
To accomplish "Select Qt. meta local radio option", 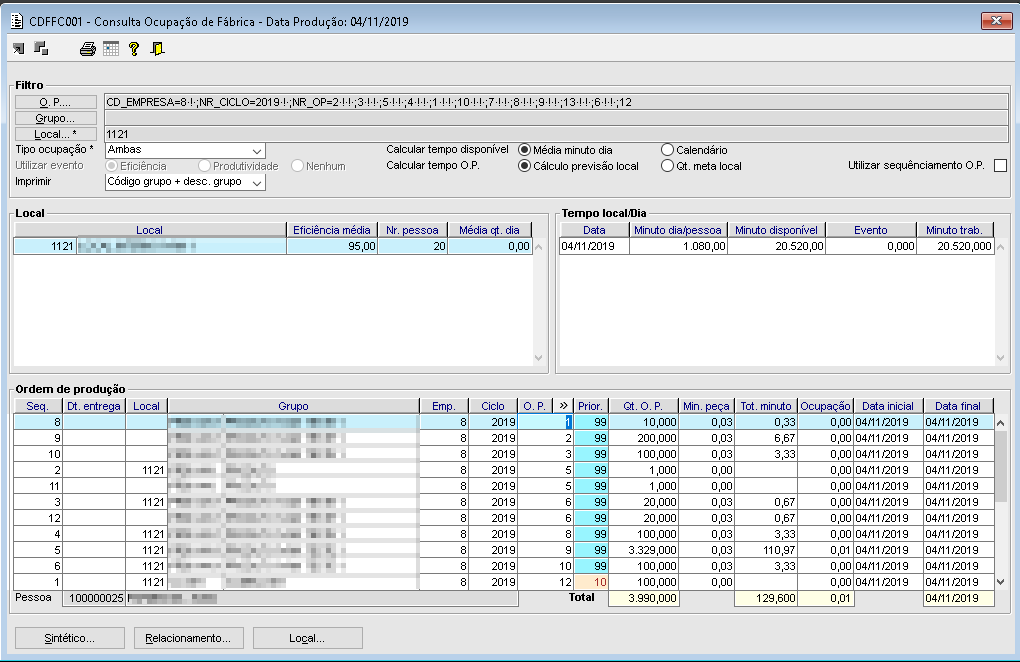I will coord(667,166).
